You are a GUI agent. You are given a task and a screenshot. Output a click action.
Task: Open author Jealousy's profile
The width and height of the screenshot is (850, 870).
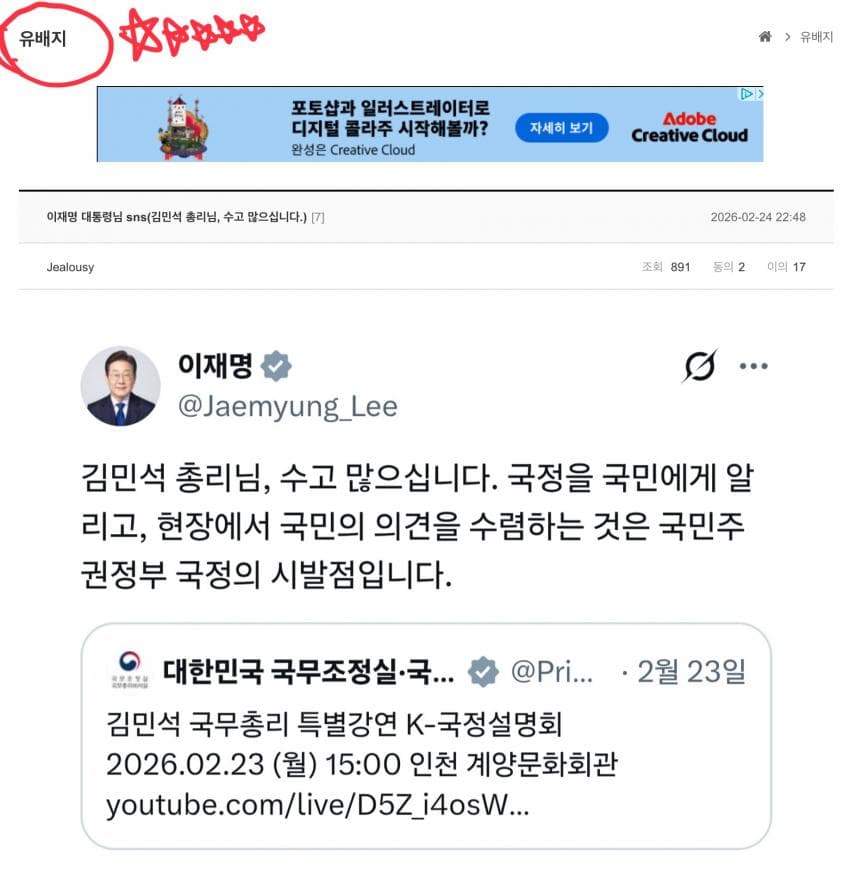point(70,267)
